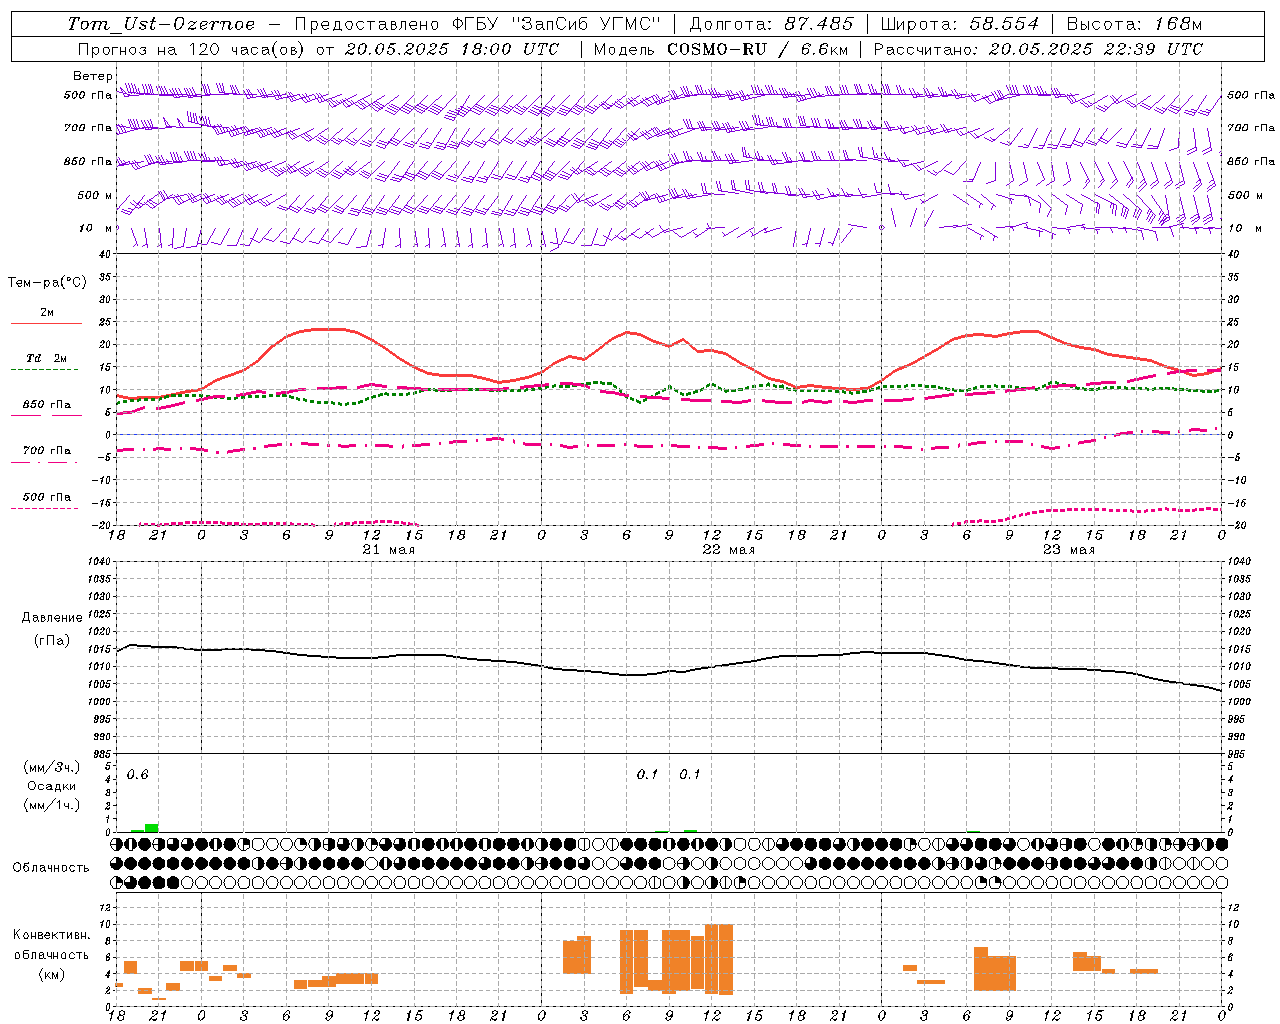Click the "Осадки" precipitation label
The width and height of the screenshot is (1280, 1024).
pos(51,786)
